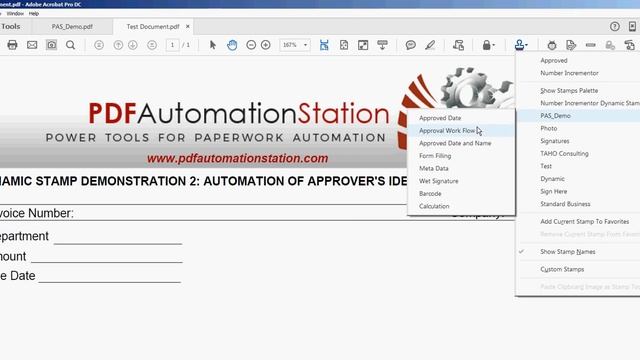
Task: Click the Print icon in the toolbar
Action: pos(12,45)
